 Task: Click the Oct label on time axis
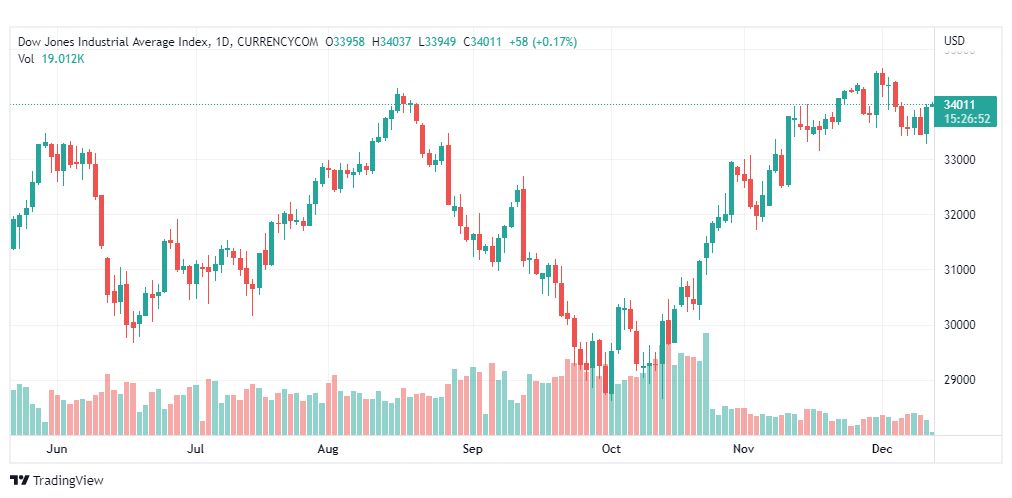tap(610, 450)
